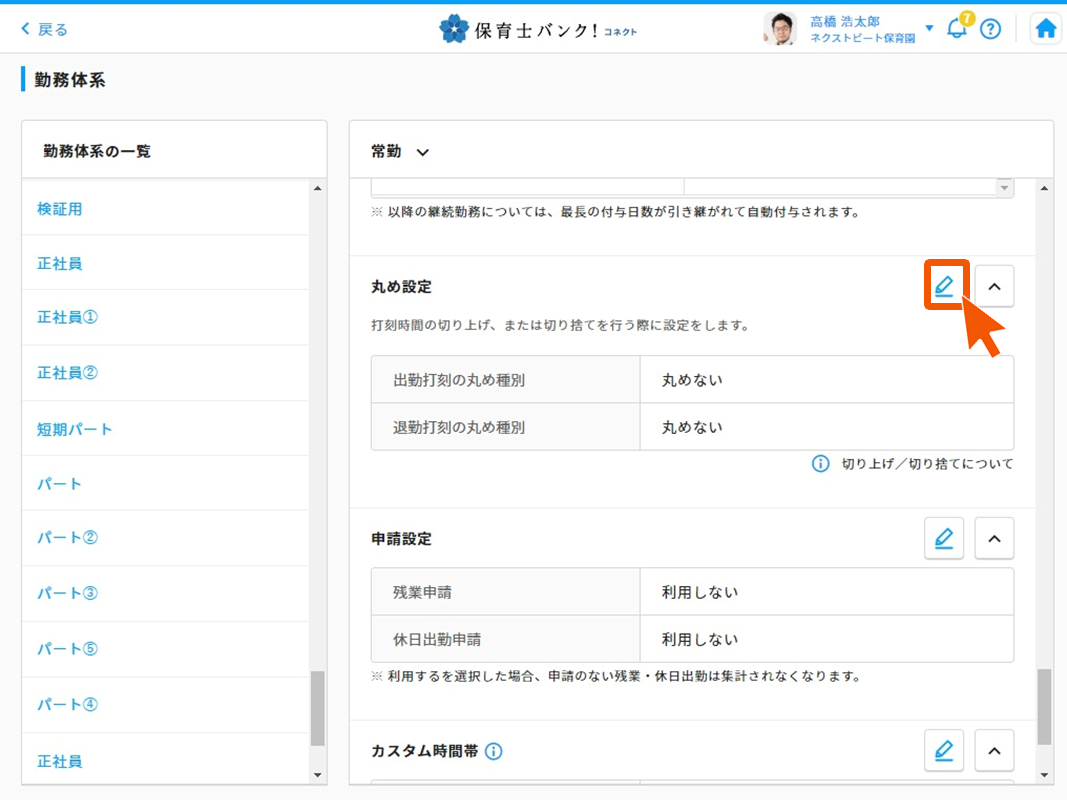The width and height of the screenshot is (1067, 800).
Task: Click the 戻る back link
Action: pyautogui.click(x=44, y=29)
